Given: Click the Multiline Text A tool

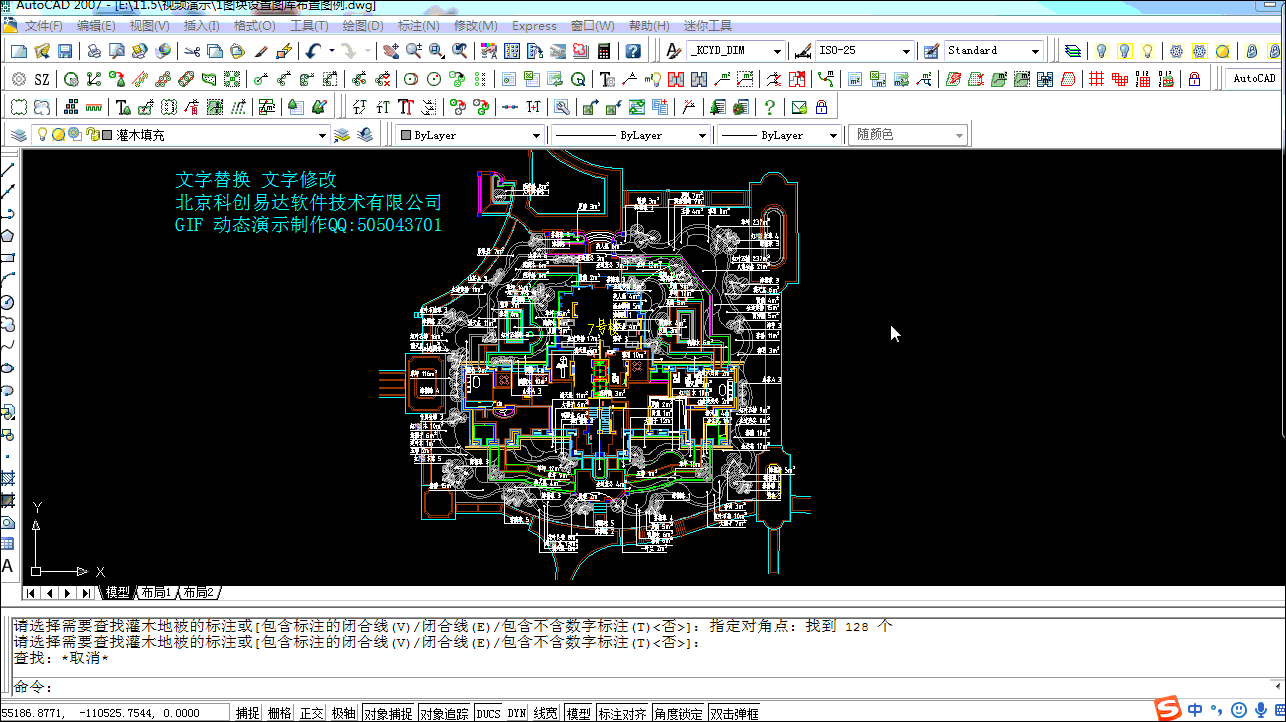Looking at the screenshot, I should tap(8, 566).
